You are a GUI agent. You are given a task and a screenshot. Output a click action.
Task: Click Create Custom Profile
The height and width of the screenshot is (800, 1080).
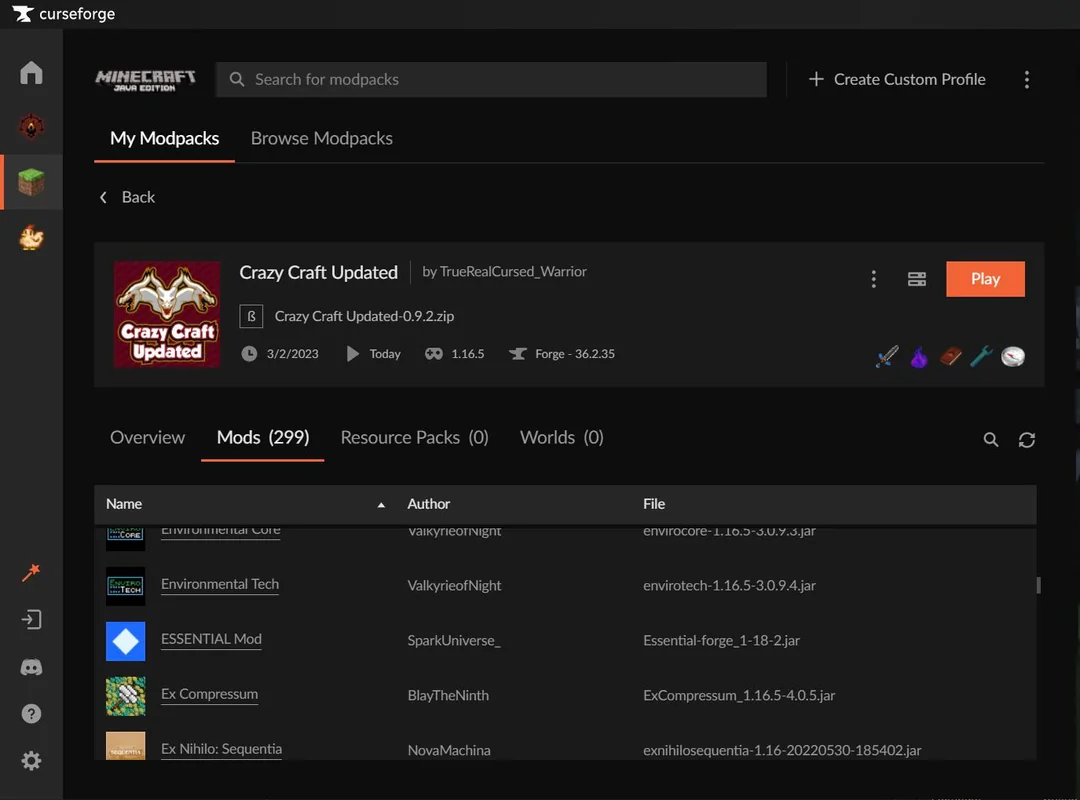pos(897,80)
